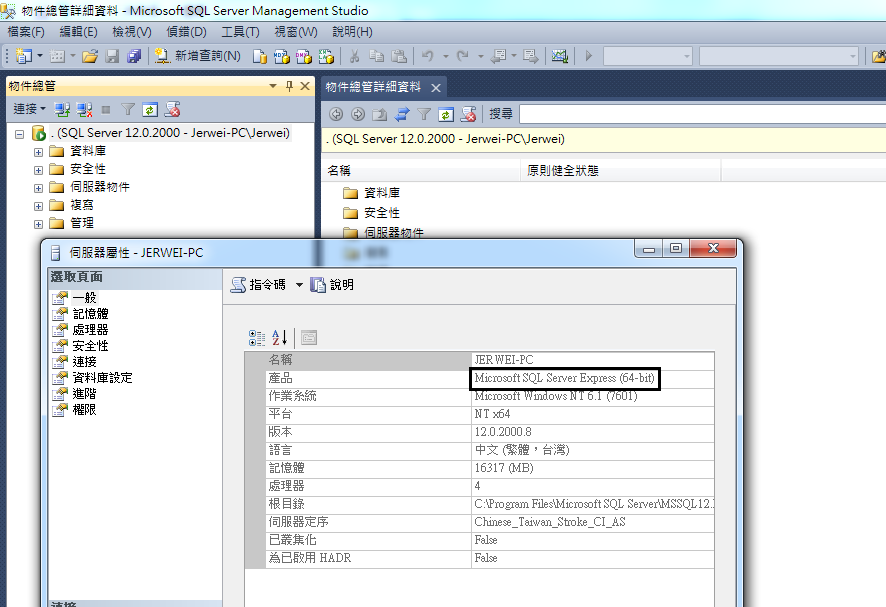Screen dimensions: 886x607
Task: Click Forward arrow in details pane toolbar
Action: [x=358, y=114]
